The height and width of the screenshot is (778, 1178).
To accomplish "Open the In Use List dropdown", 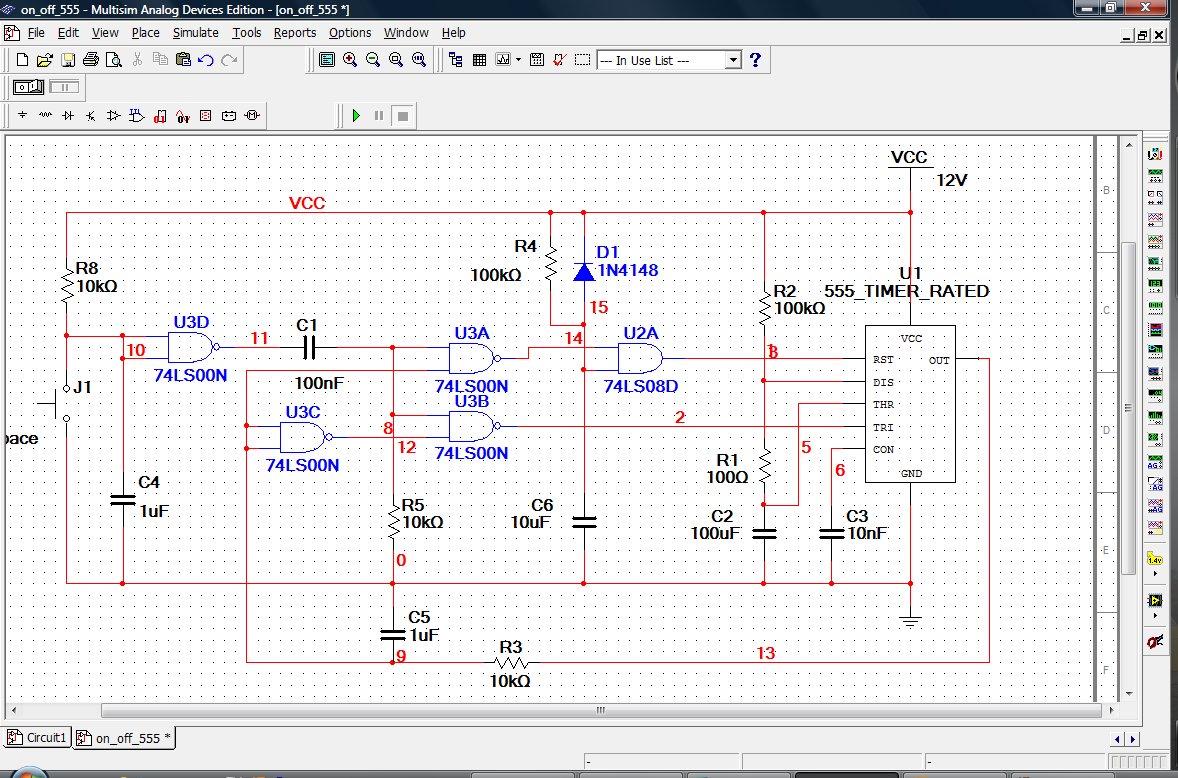I will point(732,60).
